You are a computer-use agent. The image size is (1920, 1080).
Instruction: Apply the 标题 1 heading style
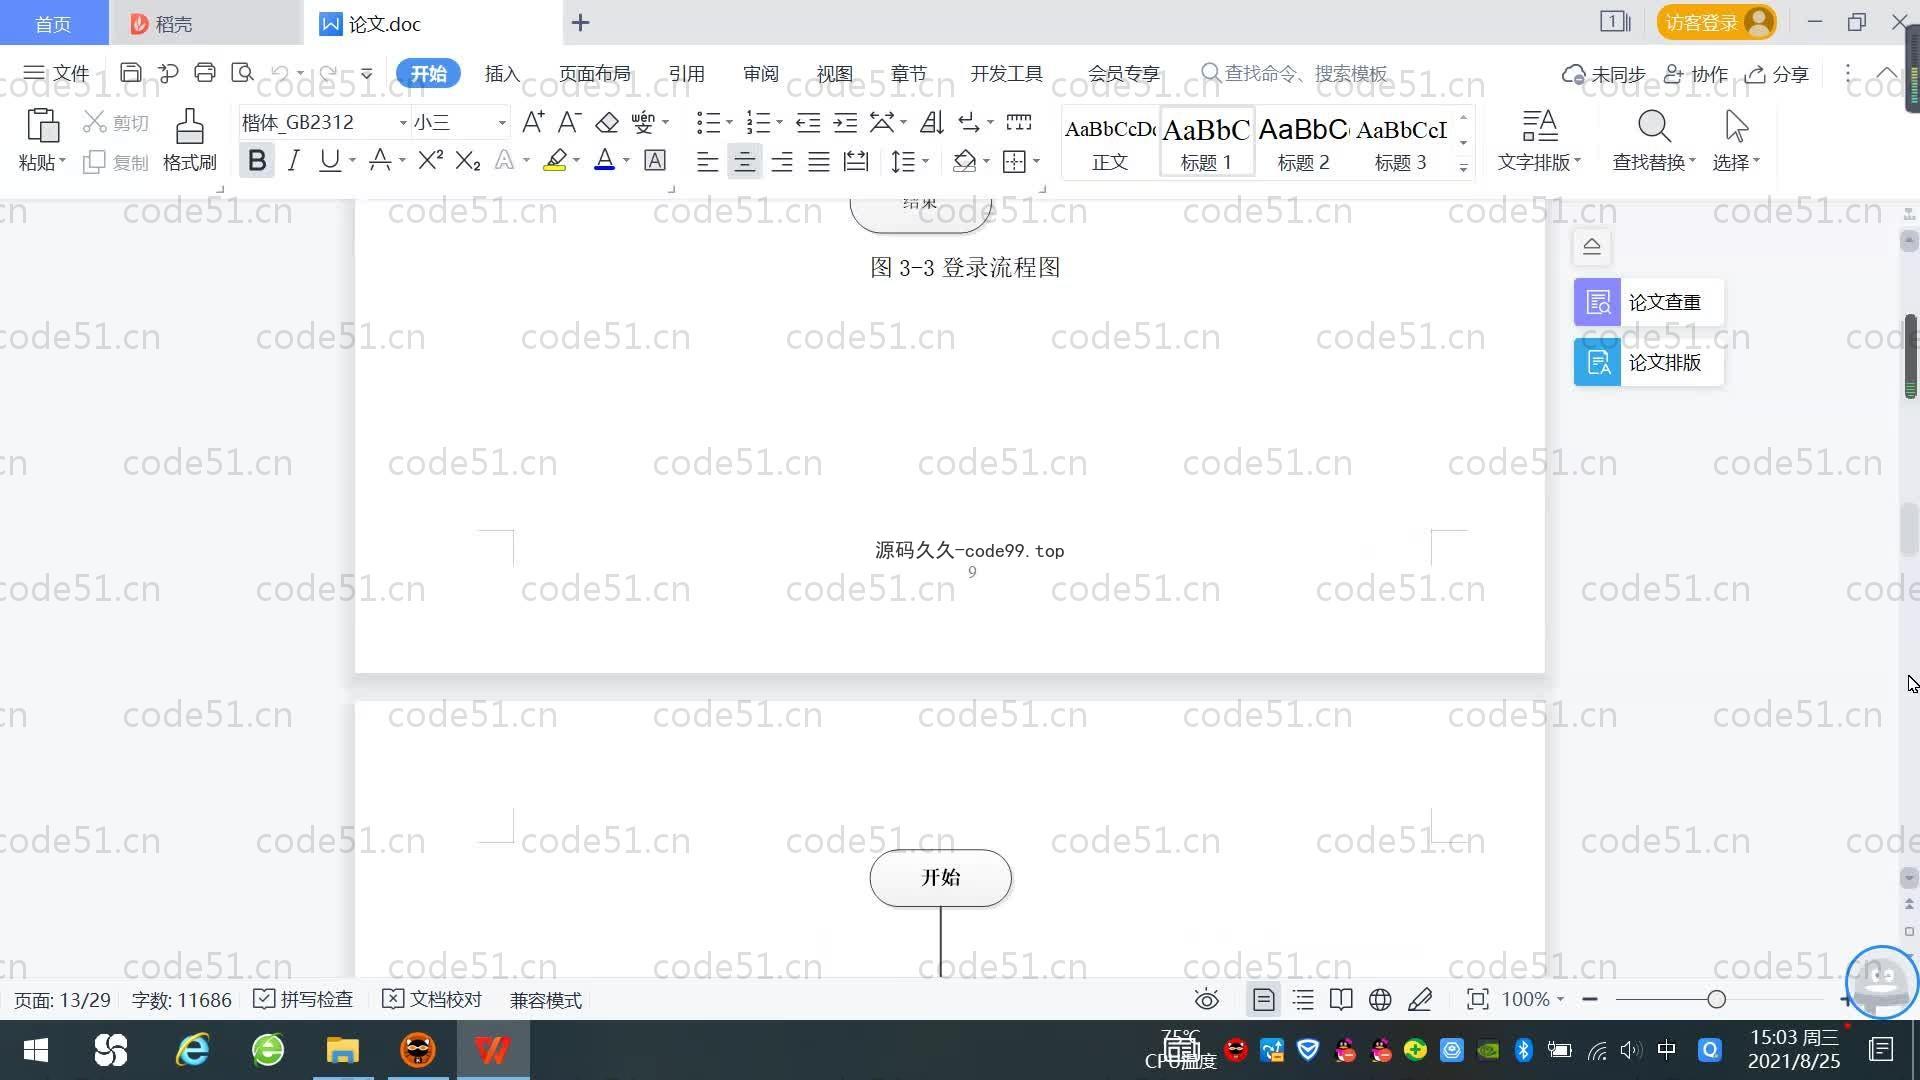point(1206,142)
